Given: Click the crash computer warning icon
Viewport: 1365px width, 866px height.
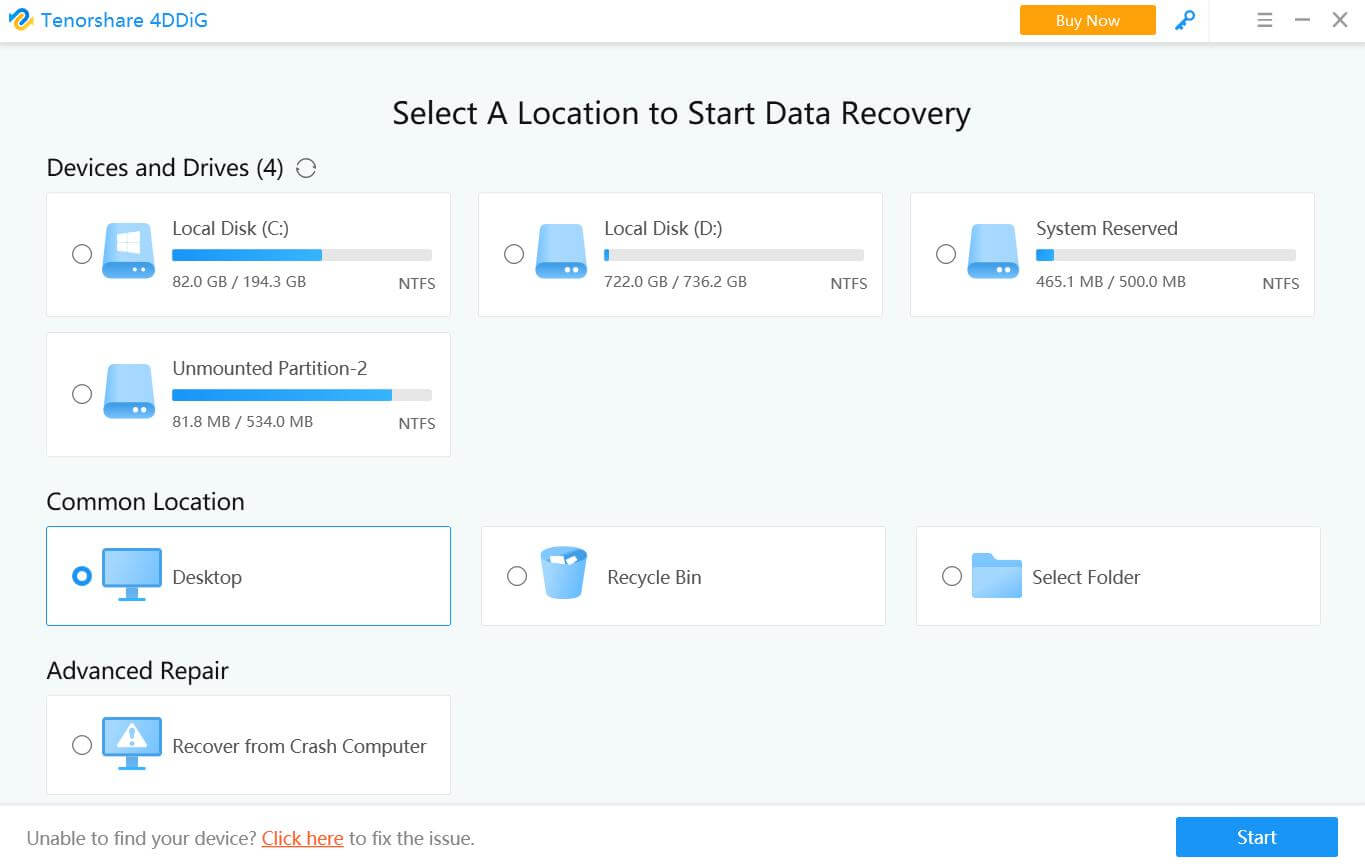Looking at the screenshot, I should (x=131, y=743).
